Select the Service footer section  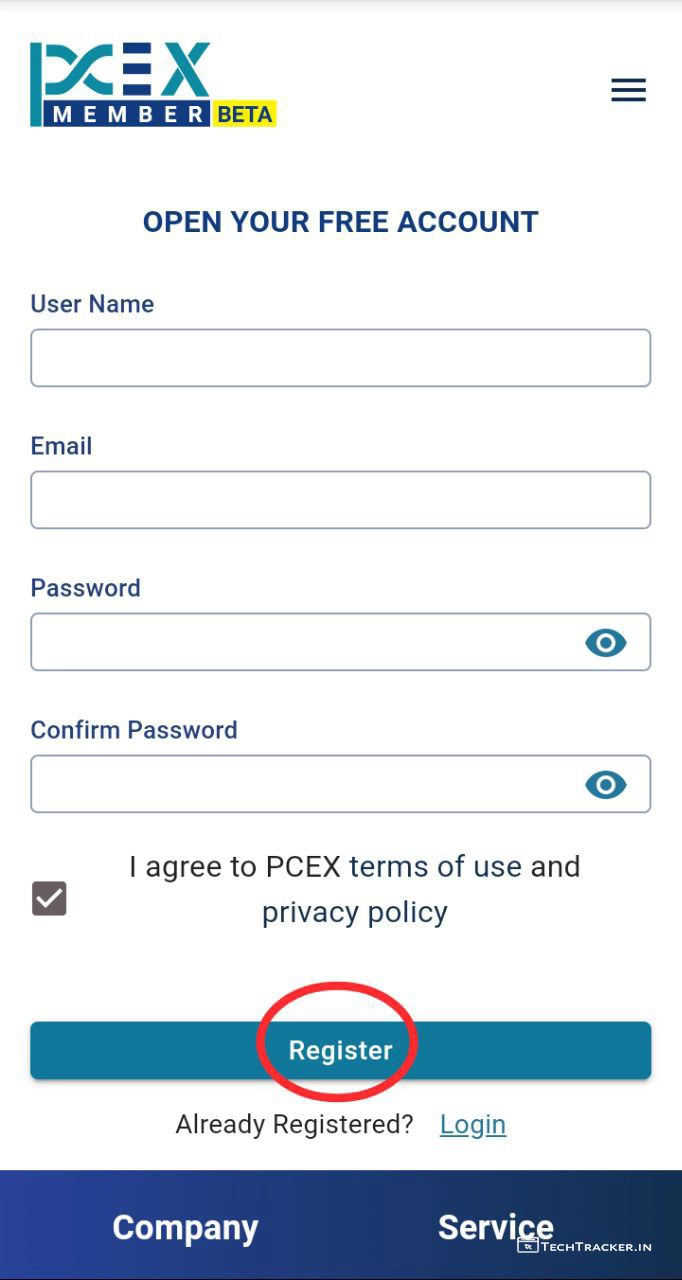click(495, 1227)
